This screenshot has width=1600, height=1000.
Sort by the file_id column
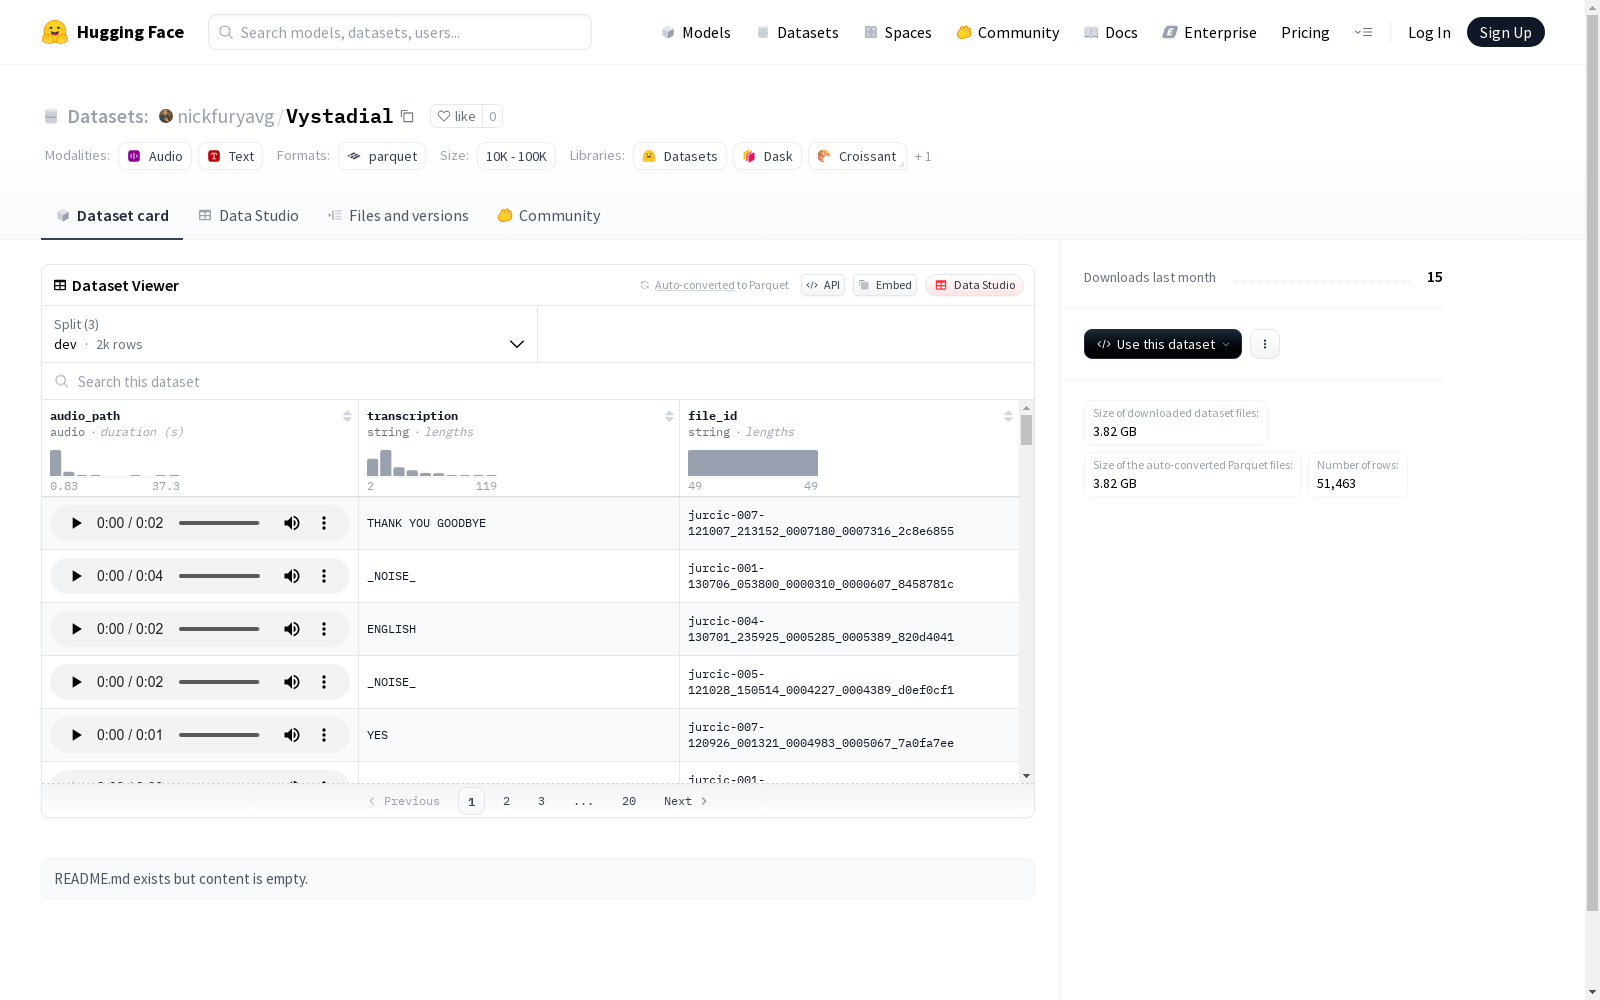point(1008,416)
